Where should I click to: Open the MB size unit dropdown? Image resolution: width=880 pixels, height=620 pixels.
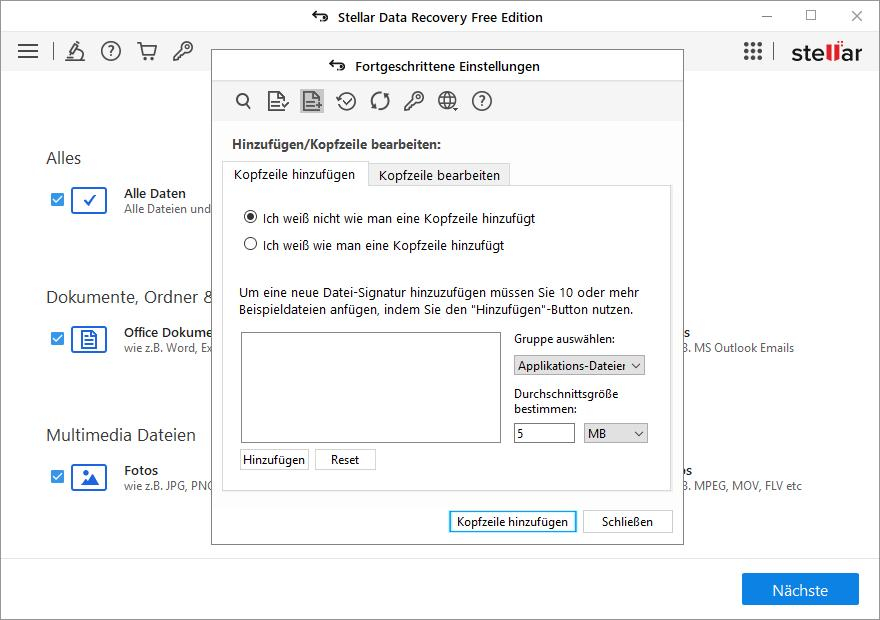pos(616,433)
